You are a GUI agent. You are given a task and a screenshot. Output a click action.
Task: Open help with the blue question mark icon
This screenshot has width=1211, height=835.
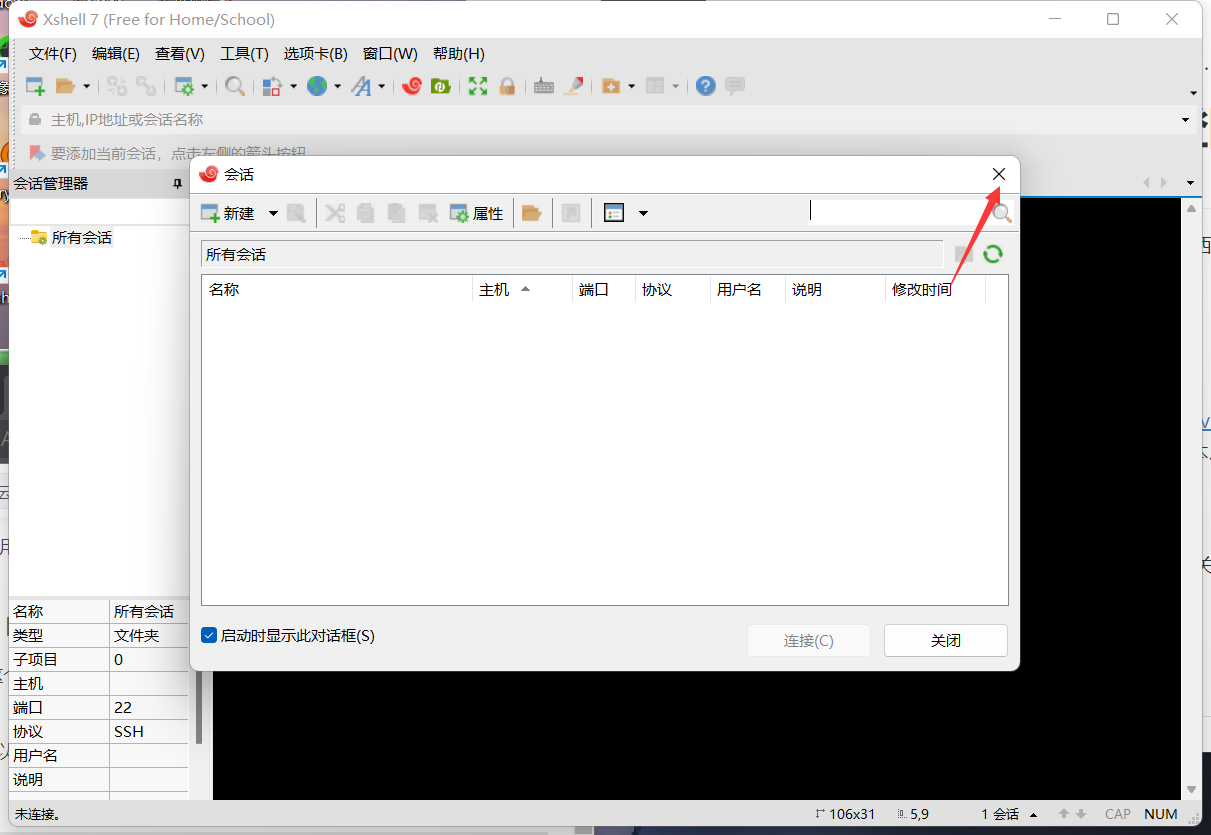[706, 86]
